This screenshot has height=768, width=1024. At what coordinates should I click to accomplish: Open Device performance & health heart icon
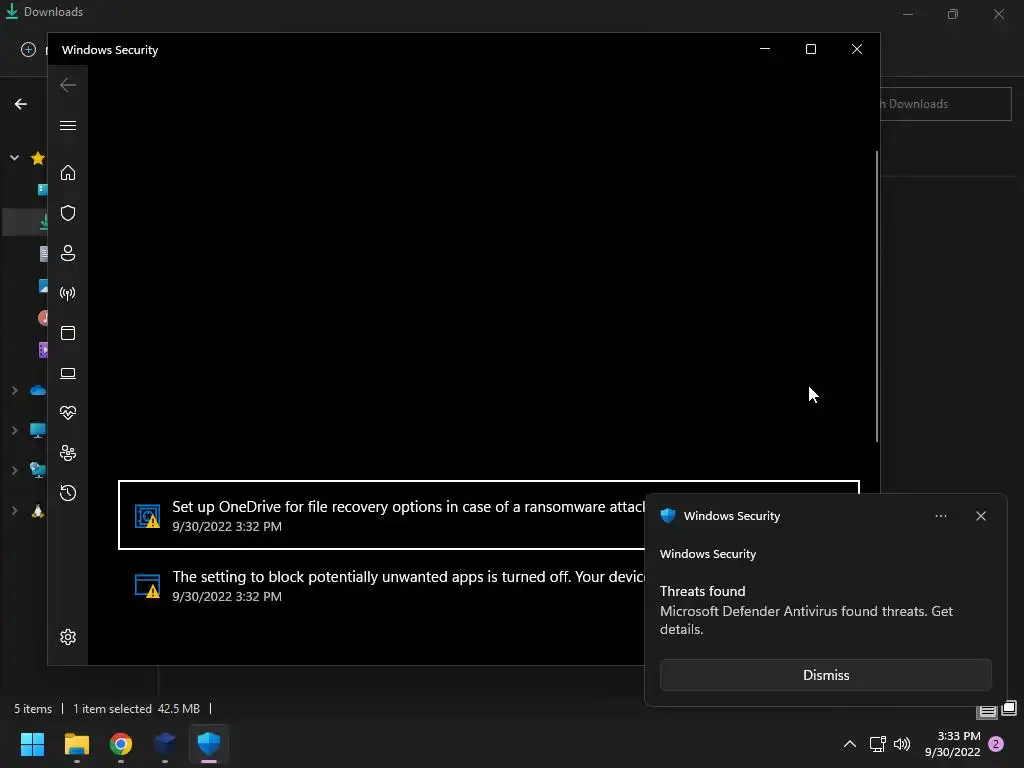click(x=68, y=413)
